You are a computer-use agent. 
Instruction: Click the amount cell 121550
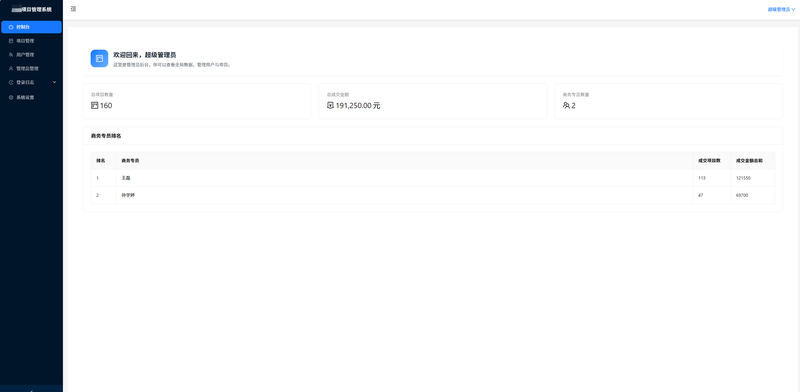click(x=743, y=178)
